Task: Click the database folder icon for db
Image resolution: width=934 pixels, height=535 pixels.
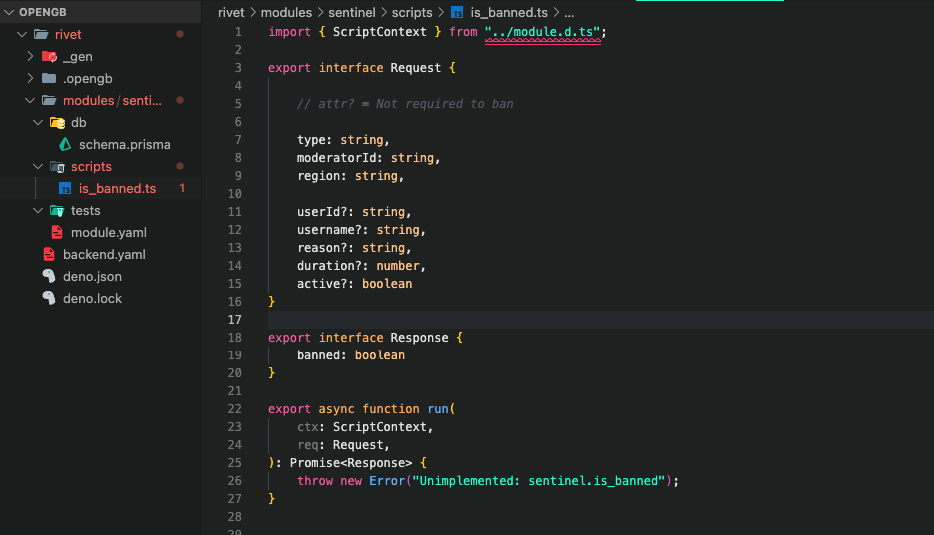Action: tap(57, 123)
